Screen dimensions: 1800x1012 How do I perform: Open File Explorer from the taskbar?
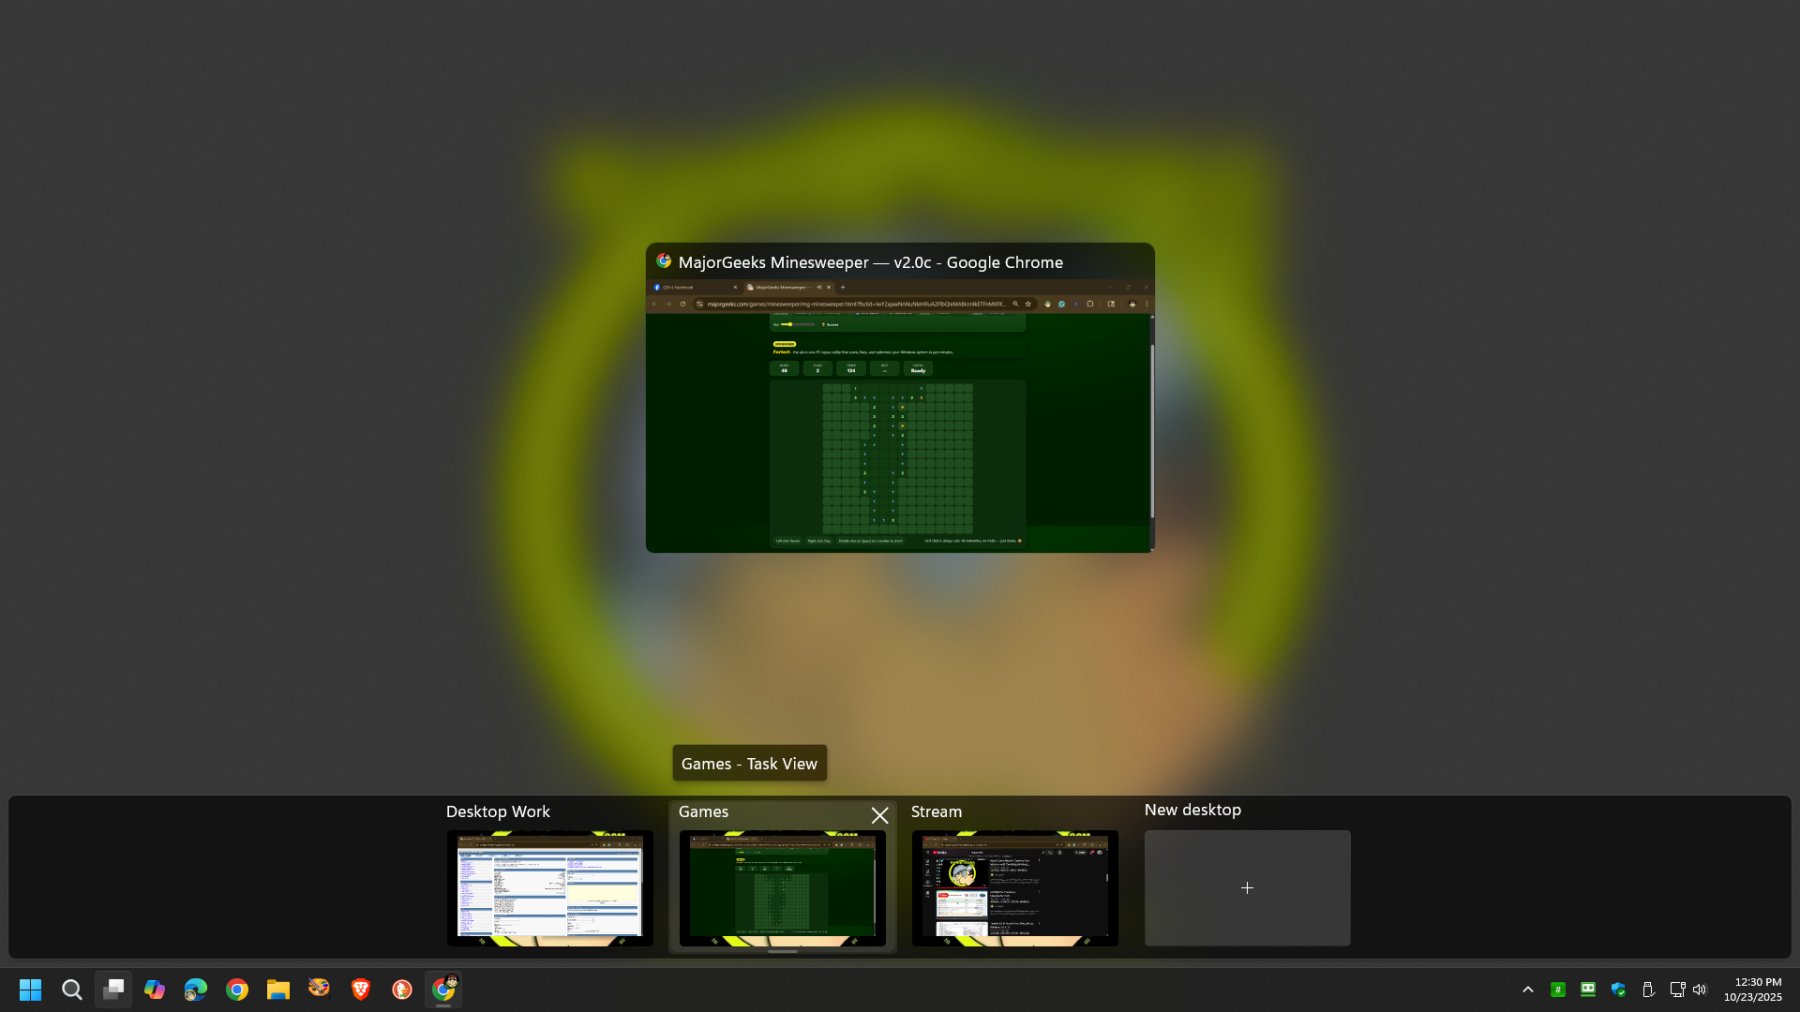(x=278, y=989)
